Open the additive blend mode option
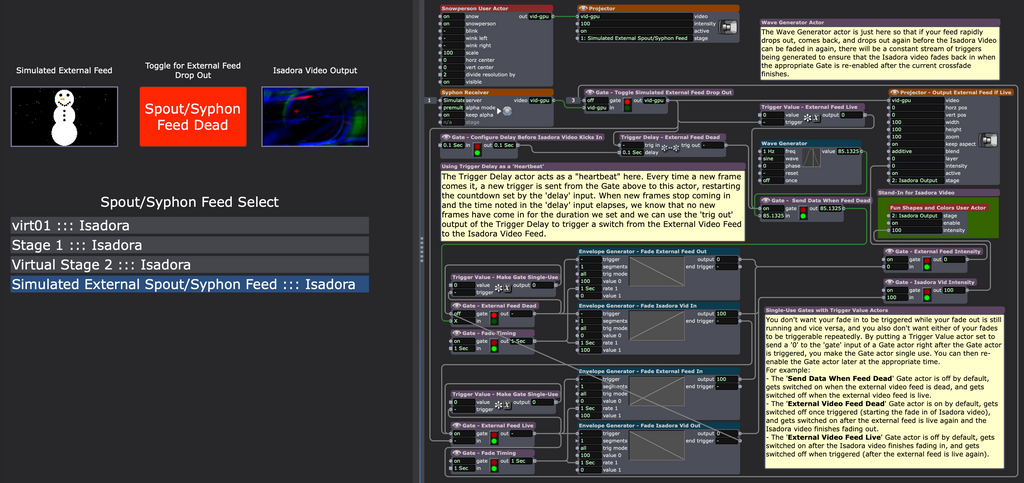1024x483 pixels. pos(918,151)
